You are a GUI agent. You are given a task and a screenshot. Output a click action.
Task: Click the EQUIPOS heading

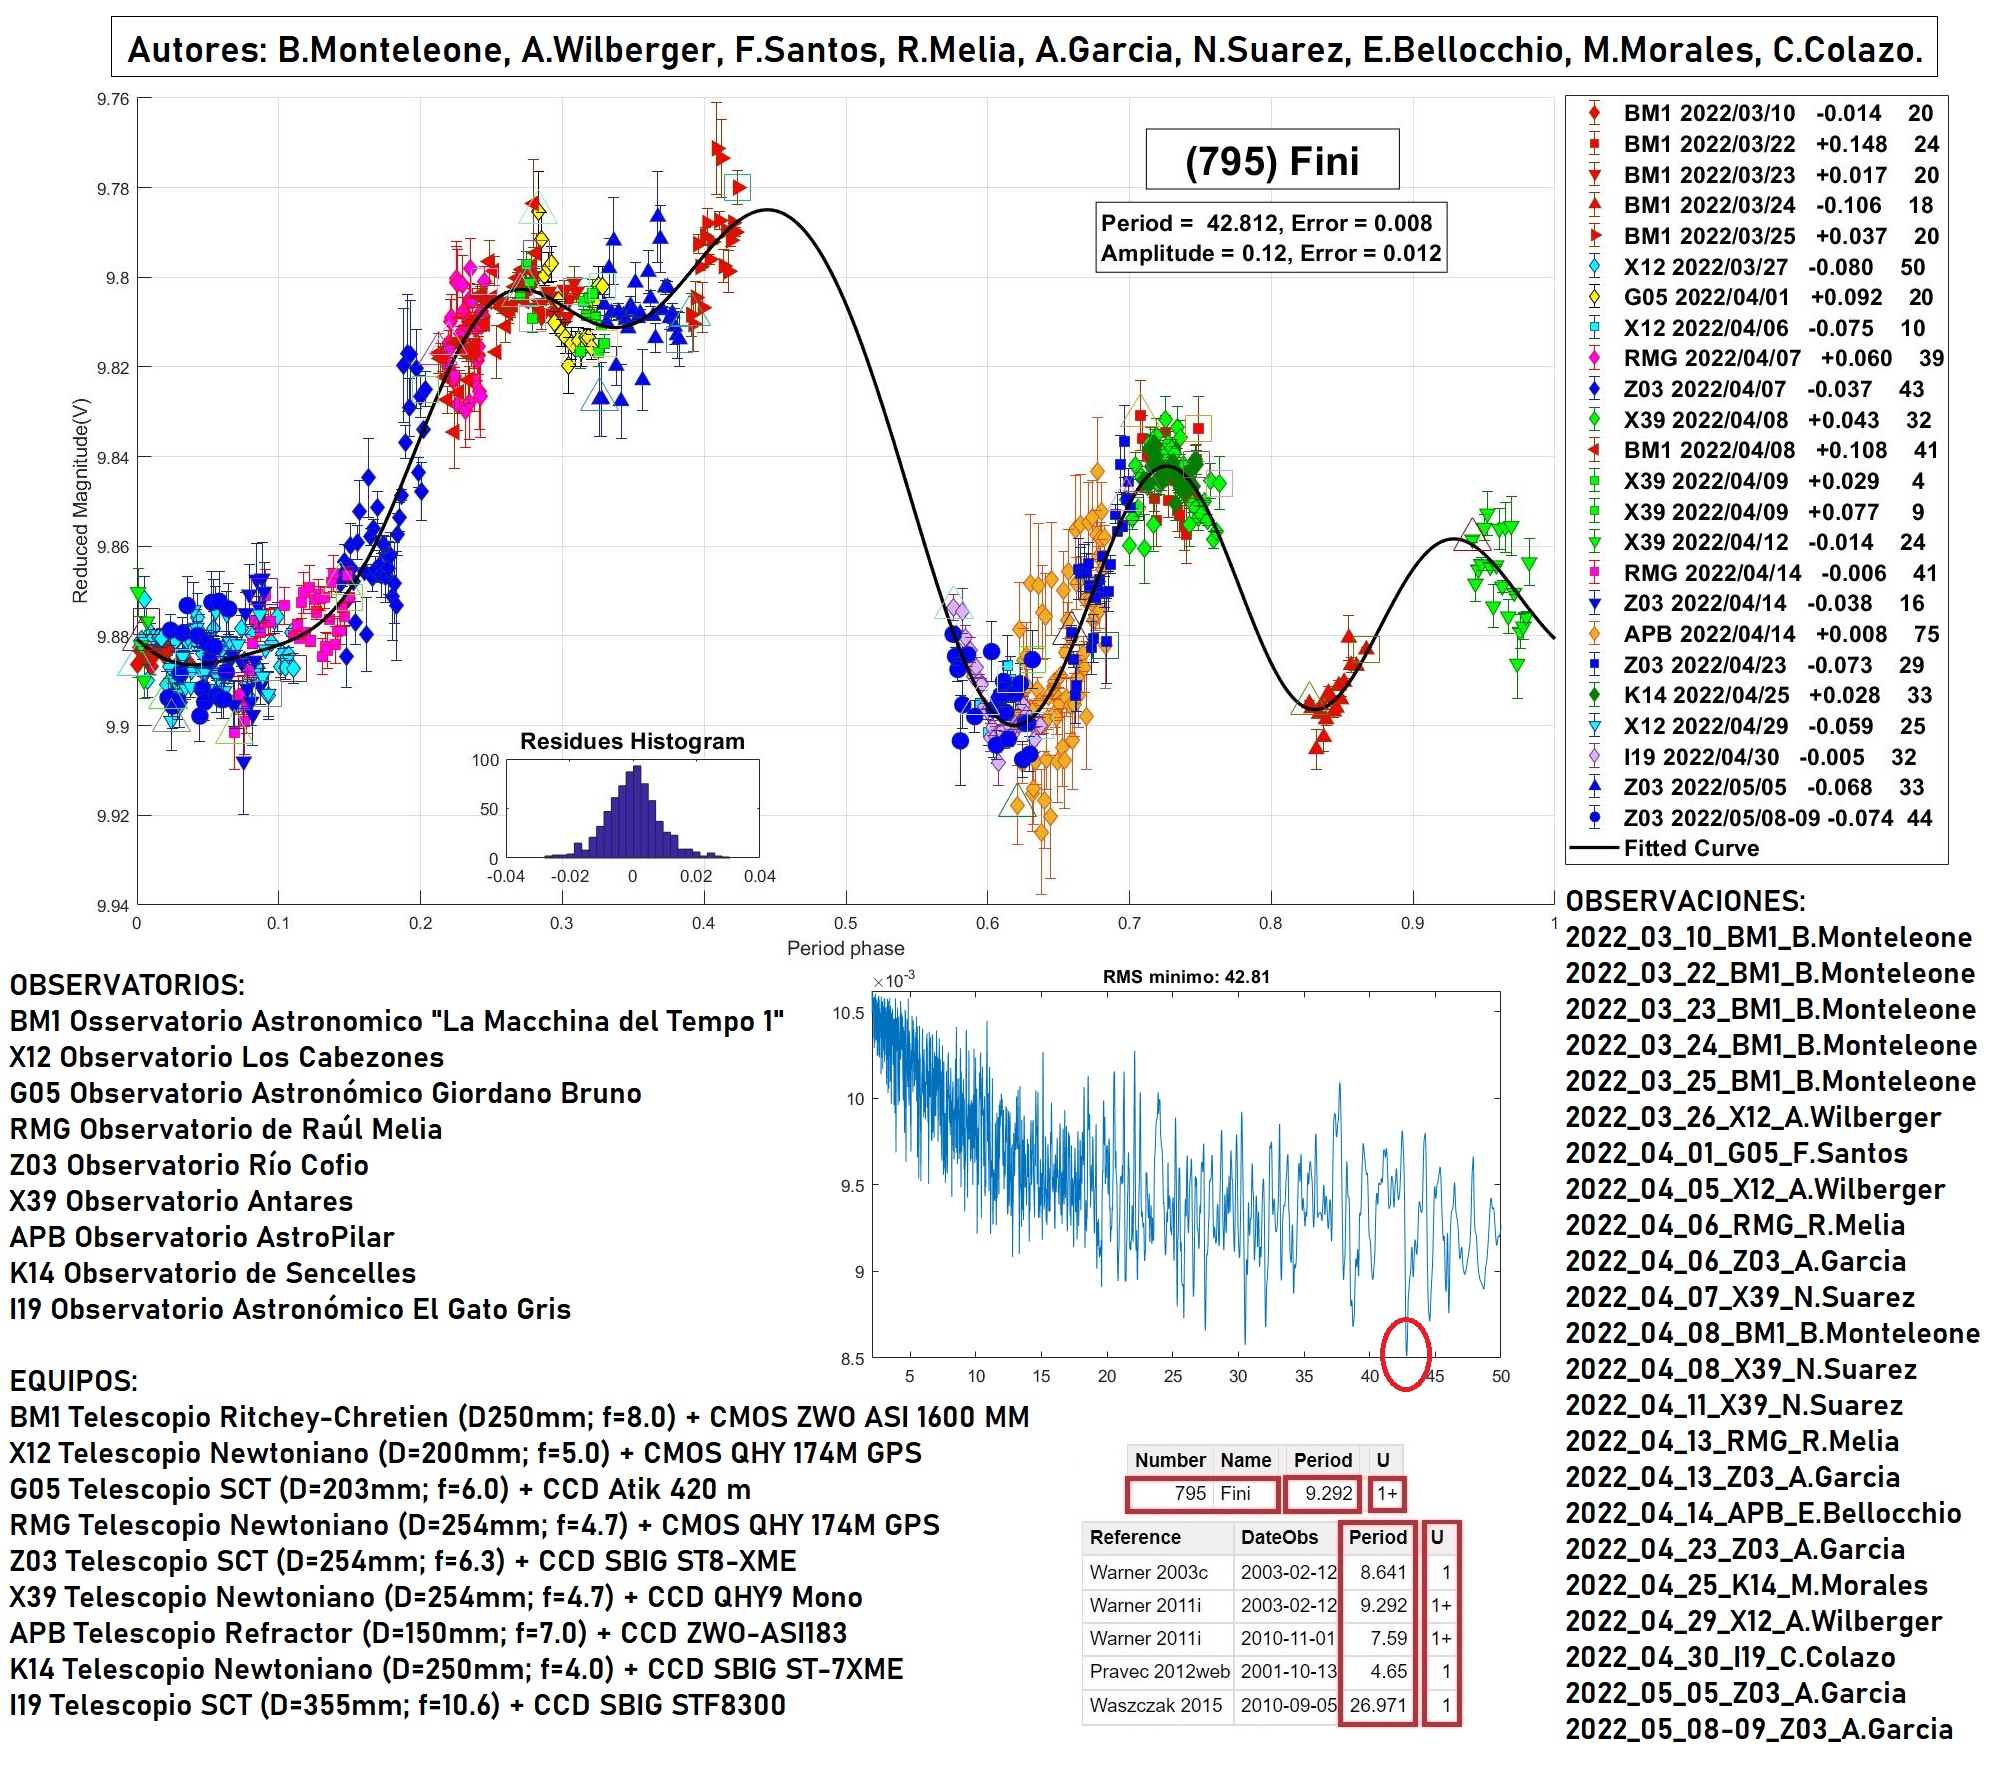pyautogui.click(x=74, y=1381)
